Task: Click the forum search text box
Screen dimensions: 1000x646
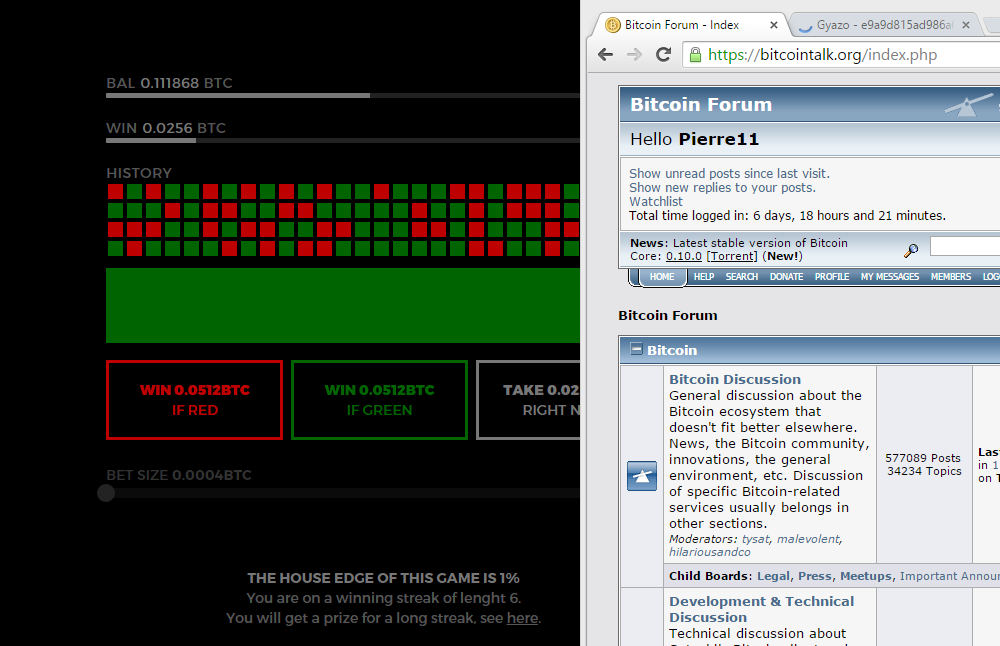Action: point(964,246)
